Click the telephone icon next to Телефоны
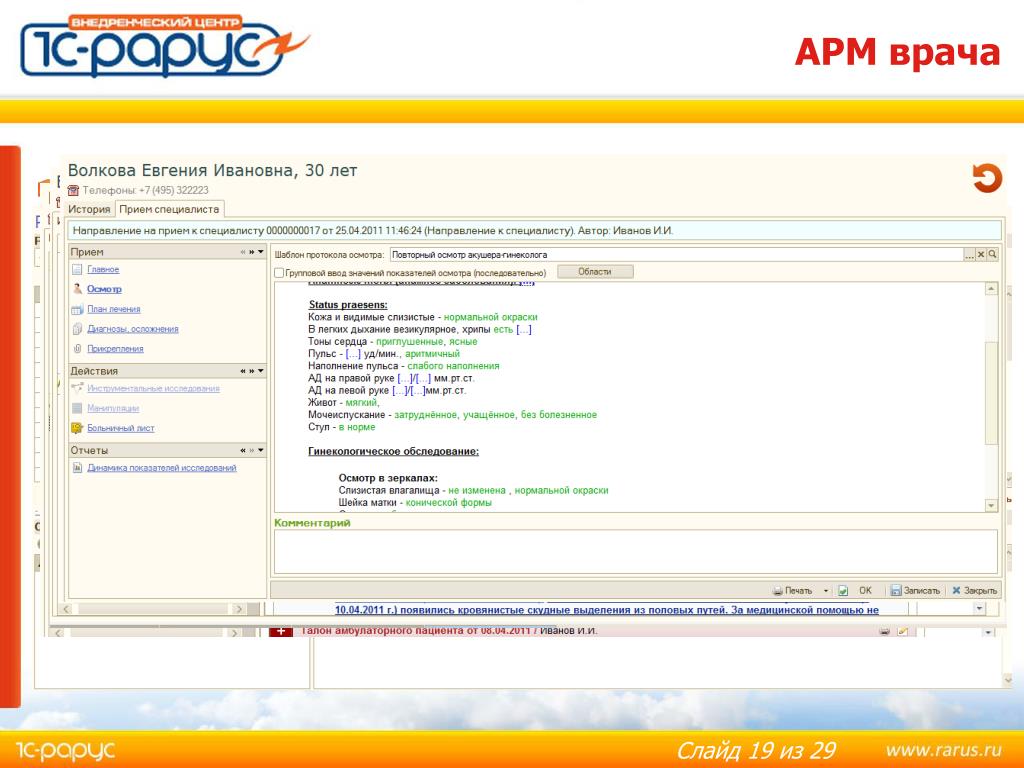 (x=73, y=191)
